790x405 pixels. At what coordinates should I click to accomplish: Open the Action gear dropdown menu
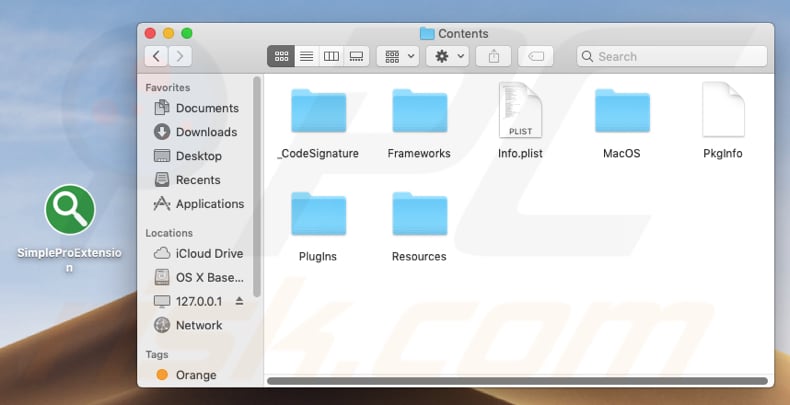[x=446, y=57]
